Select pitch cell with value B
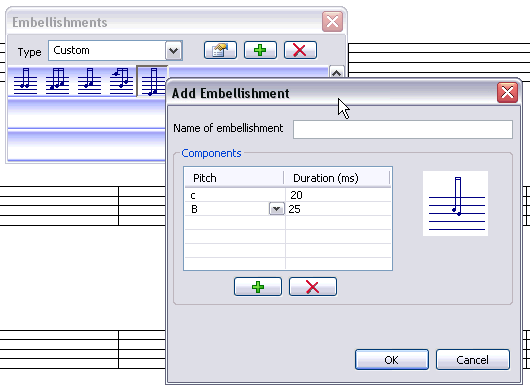This screenshot has height=392, width=530. (x=227, y=209)
